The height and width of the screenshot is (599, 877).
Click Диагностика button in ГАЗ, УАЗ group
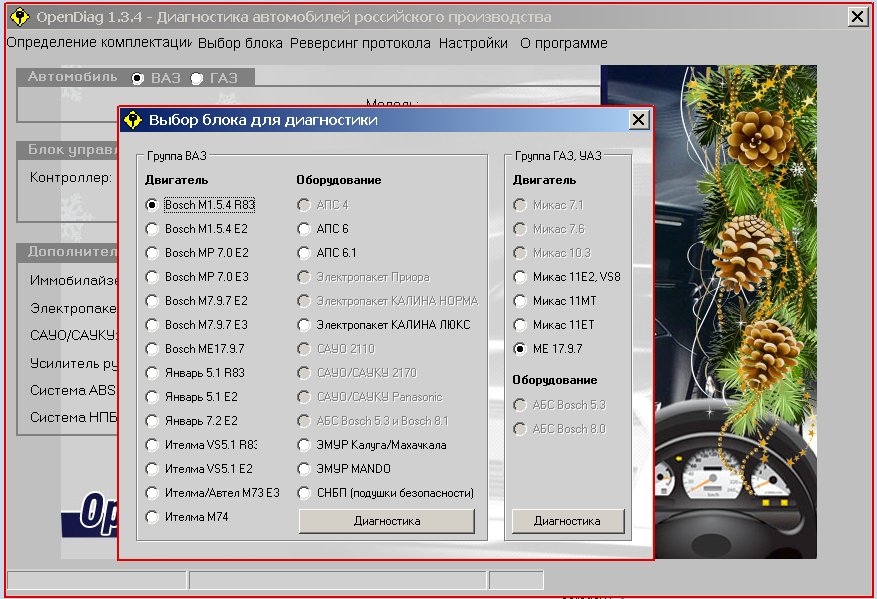click(568, 521)
